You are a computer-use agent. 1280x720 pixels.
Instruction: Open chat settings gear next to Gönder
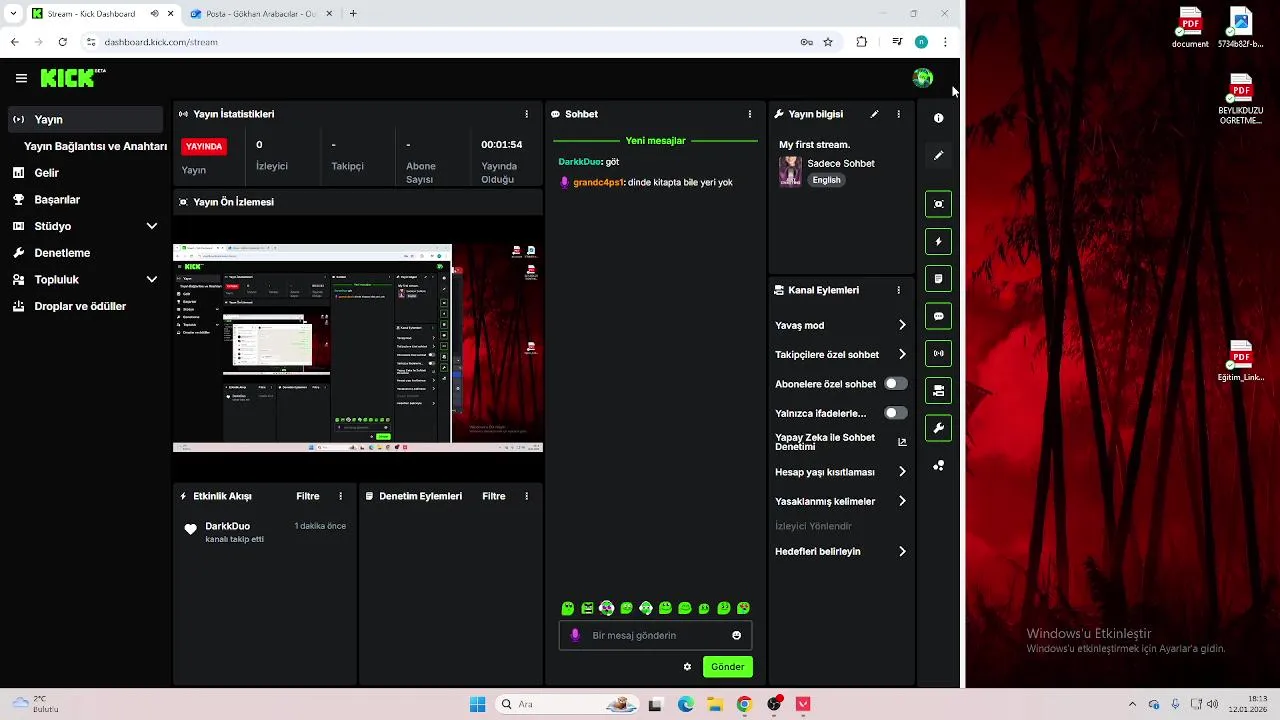point(687,667)
